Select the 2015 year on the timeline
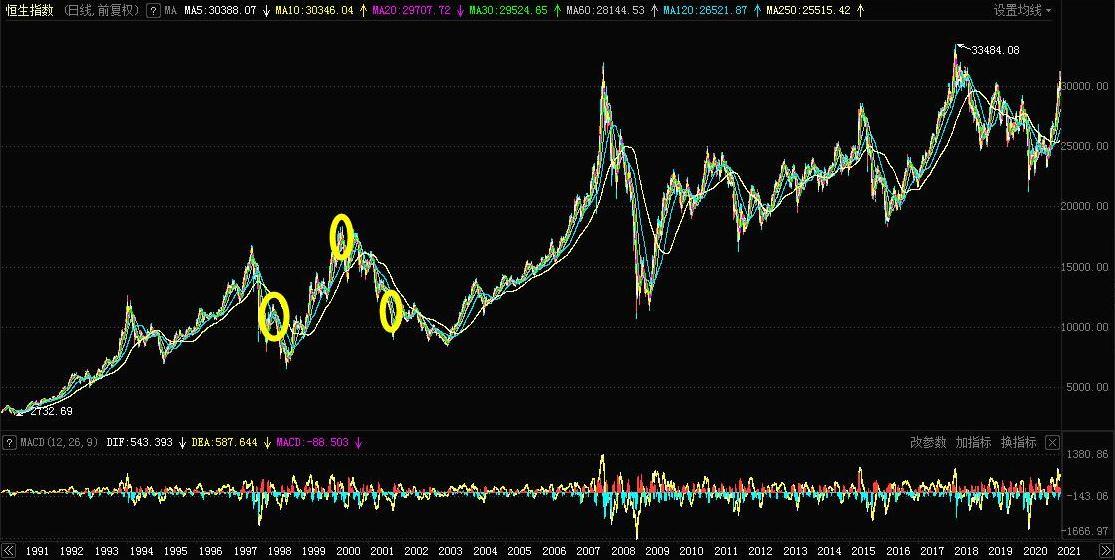The image size is (1115, 560). coord(863,551)
